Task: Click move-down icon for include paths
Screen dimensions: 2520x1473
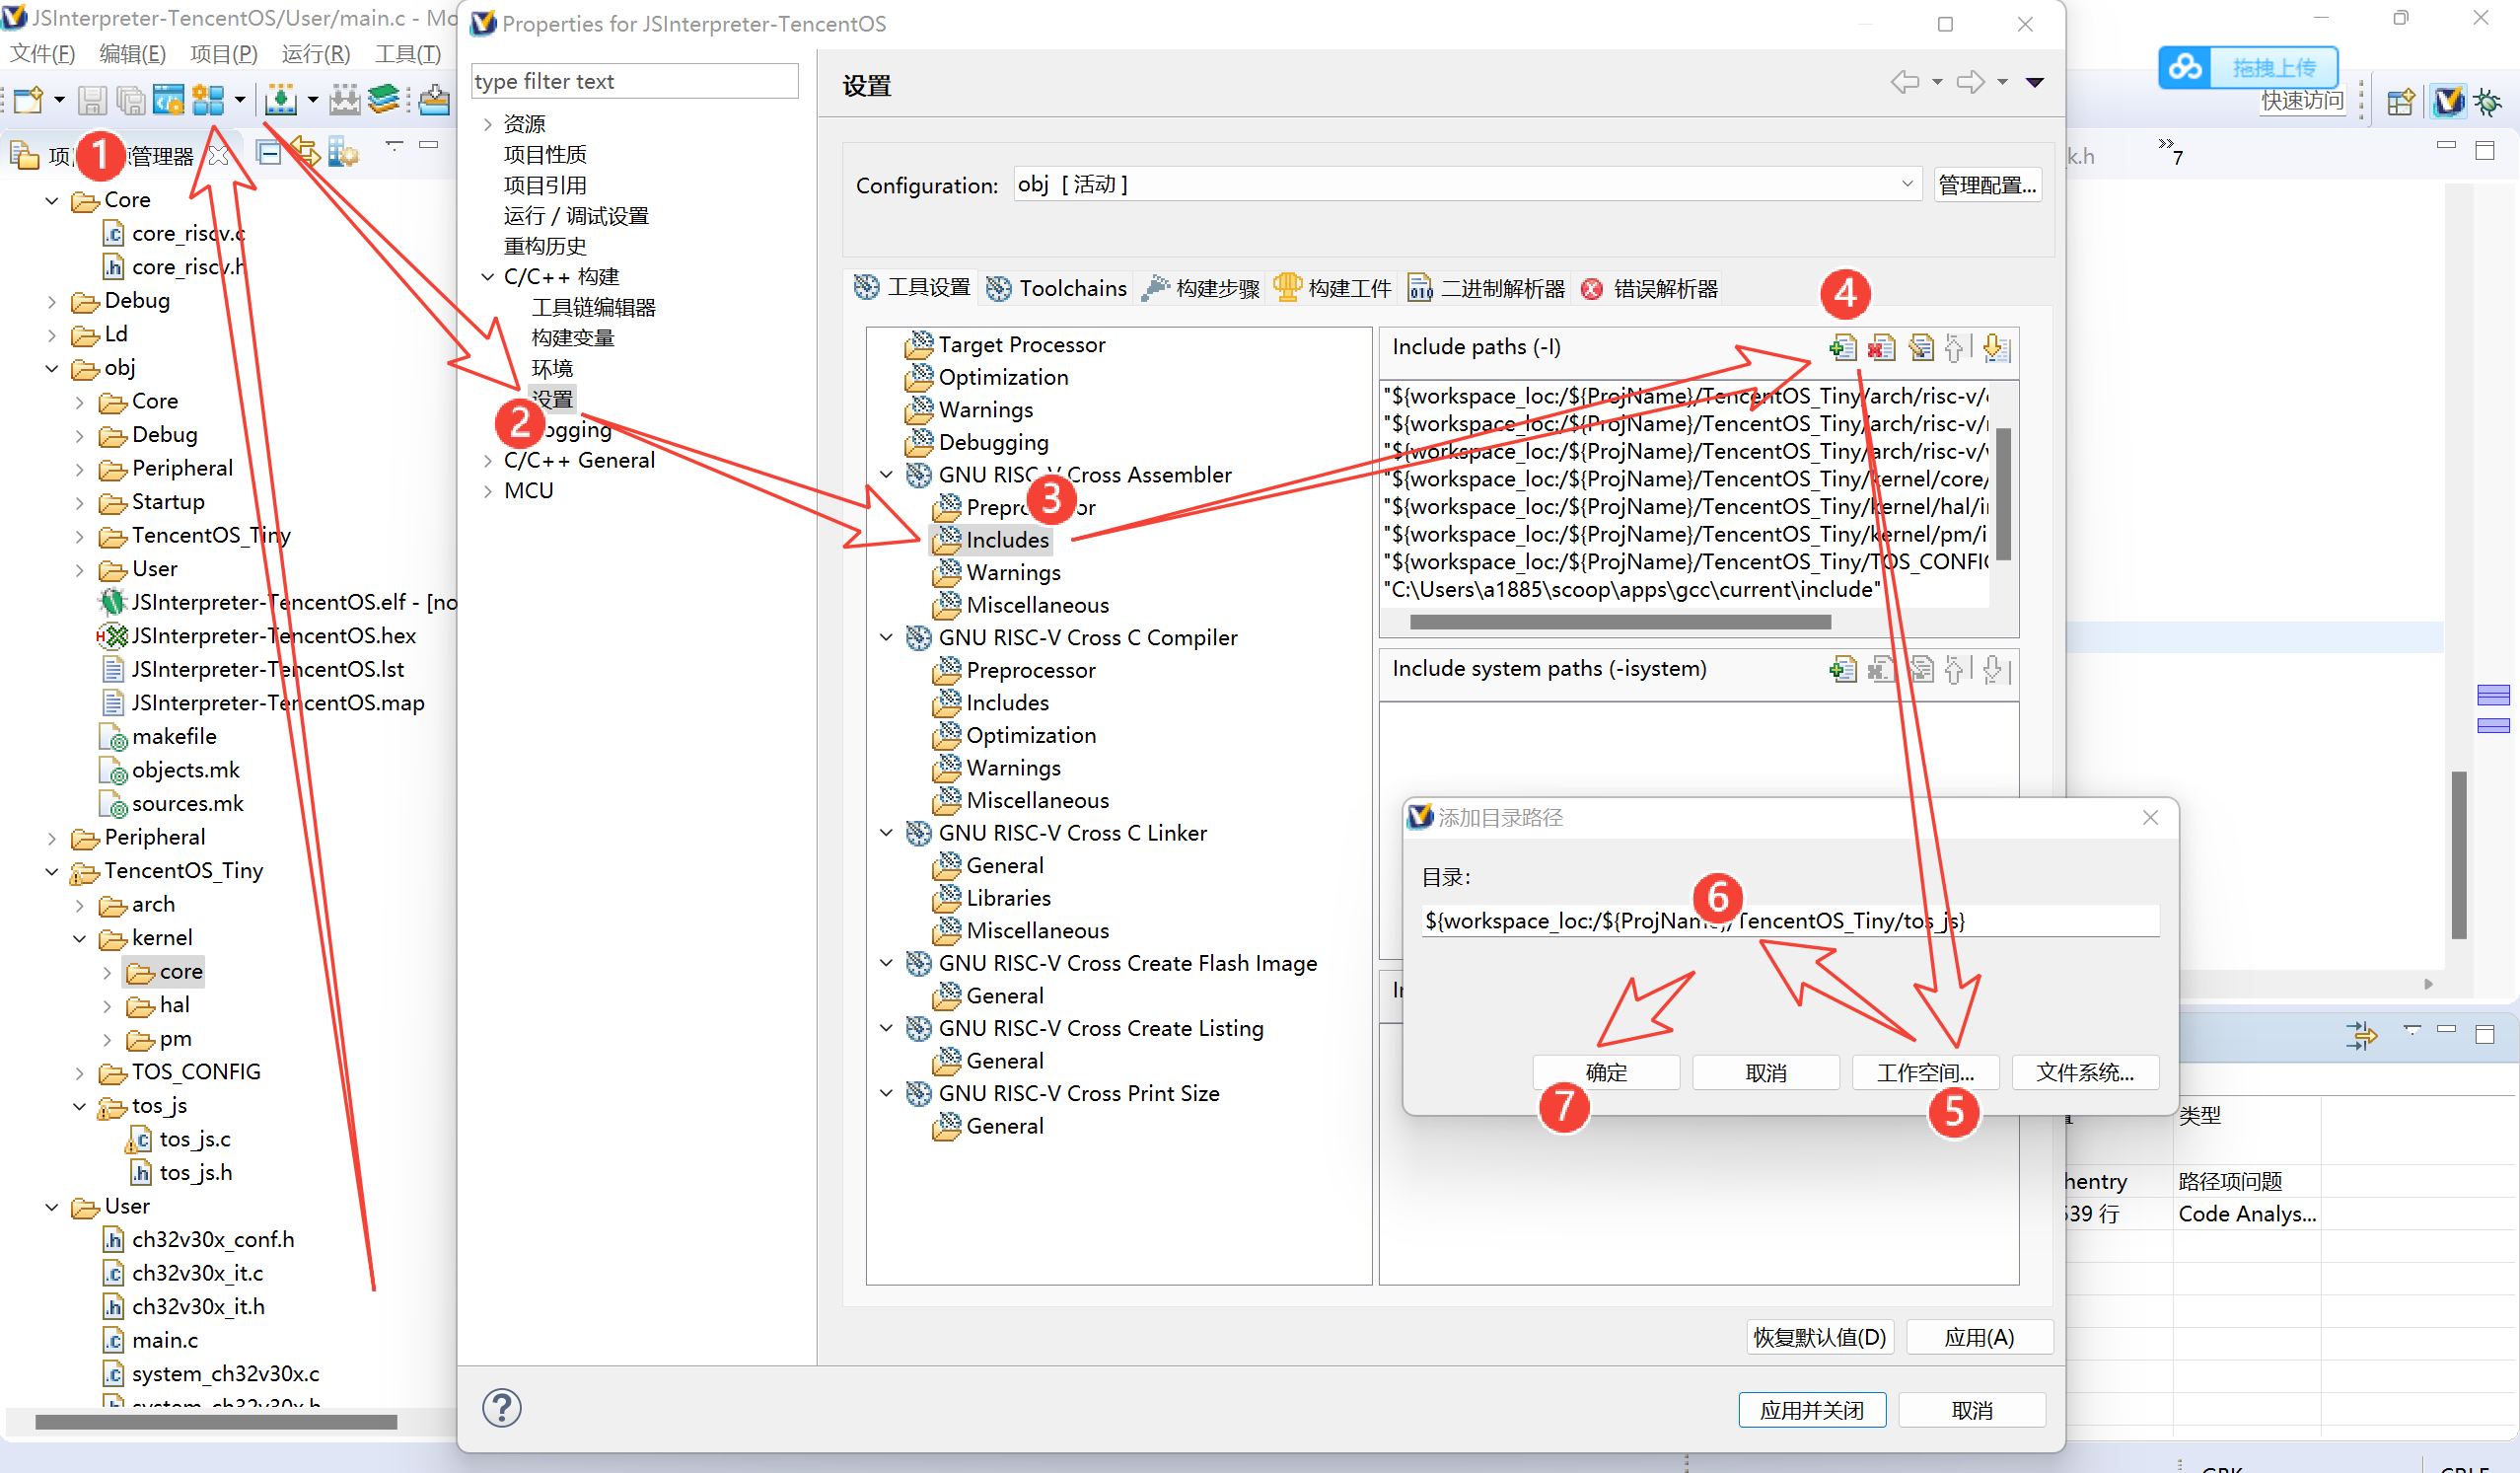Action: pos(1995,347)
